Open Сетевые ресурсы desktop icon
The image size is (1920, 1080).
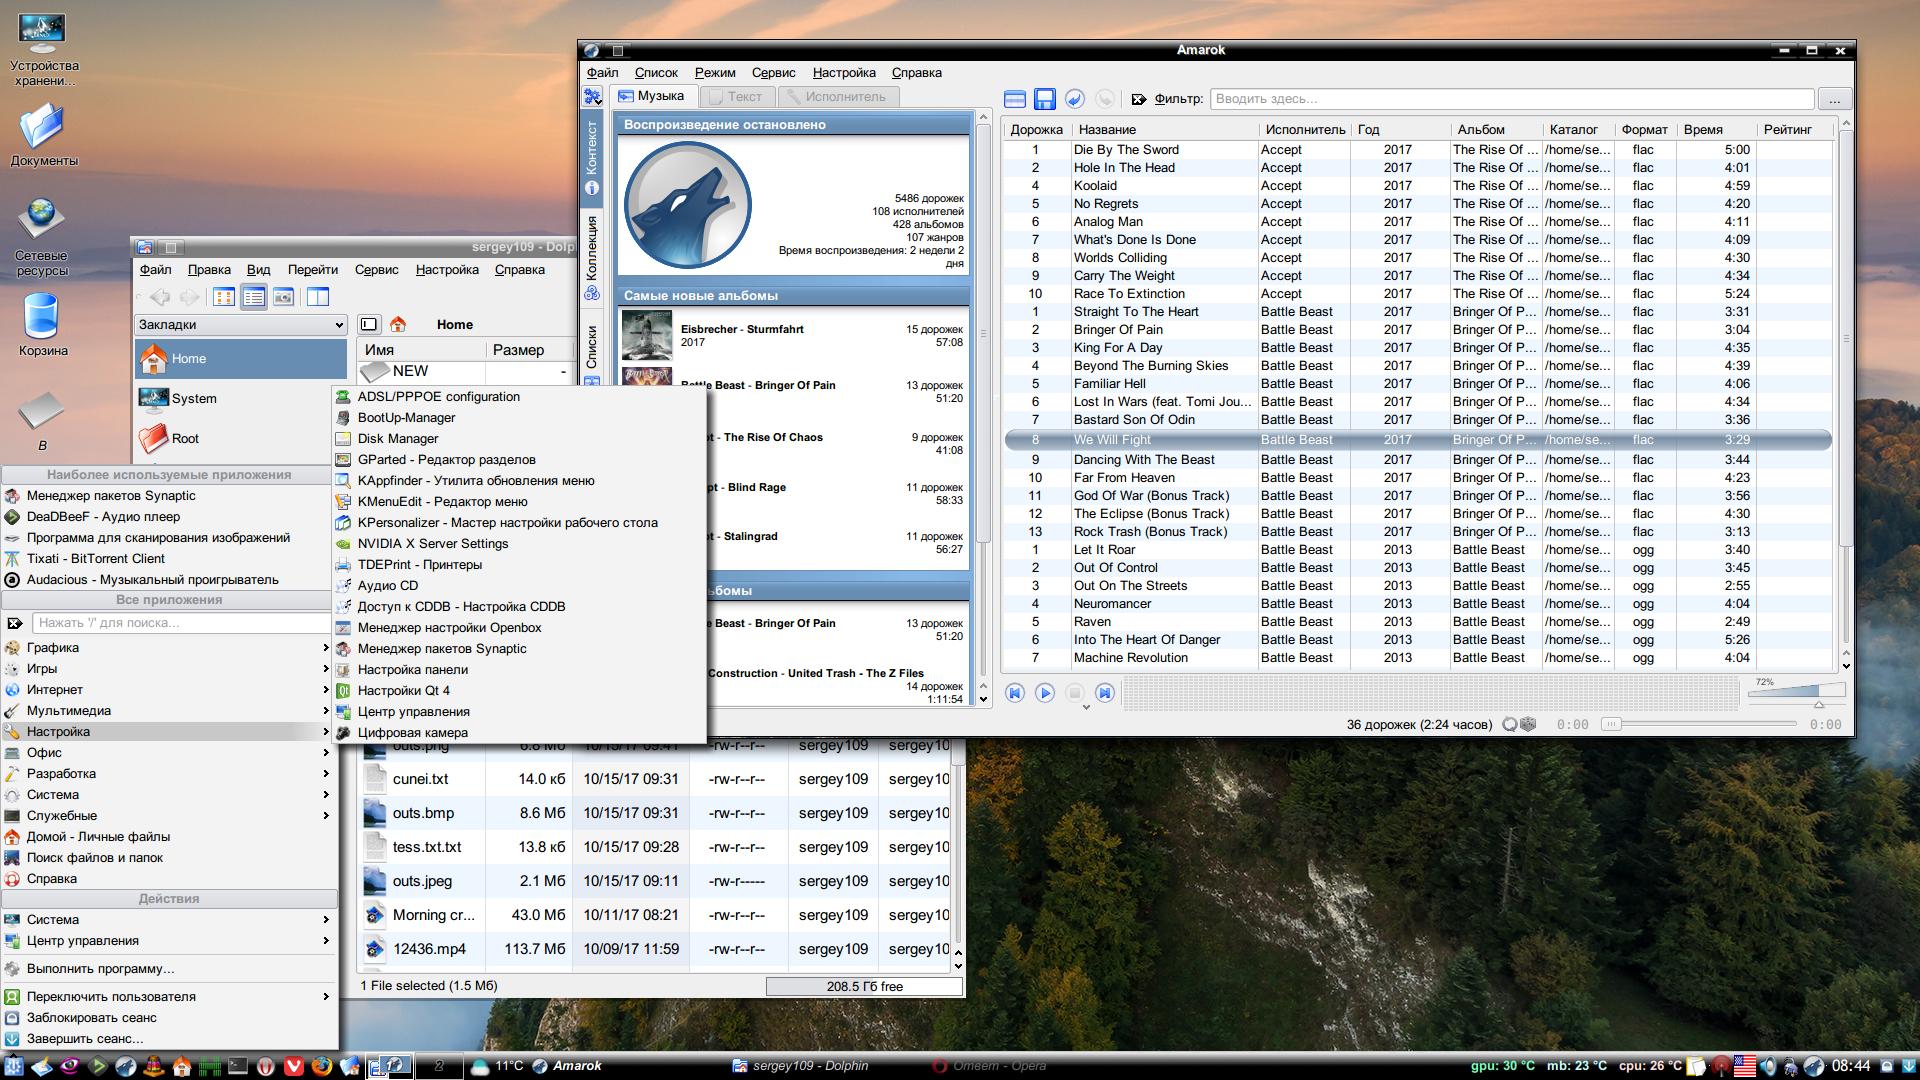pos(42,237)
